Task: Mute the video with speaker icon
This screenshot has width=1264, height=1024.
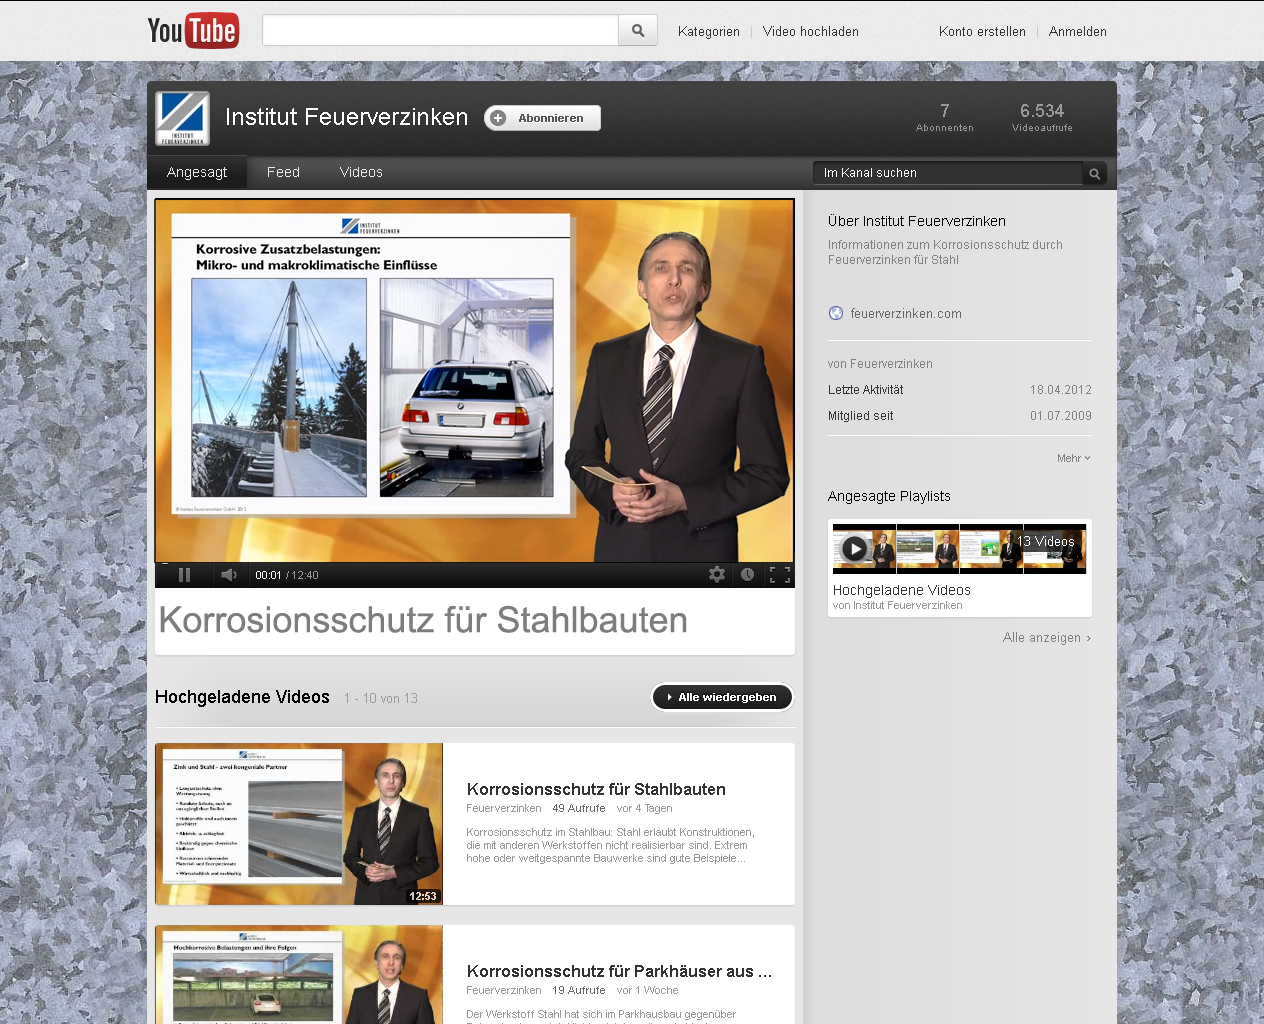Action: 229,575
